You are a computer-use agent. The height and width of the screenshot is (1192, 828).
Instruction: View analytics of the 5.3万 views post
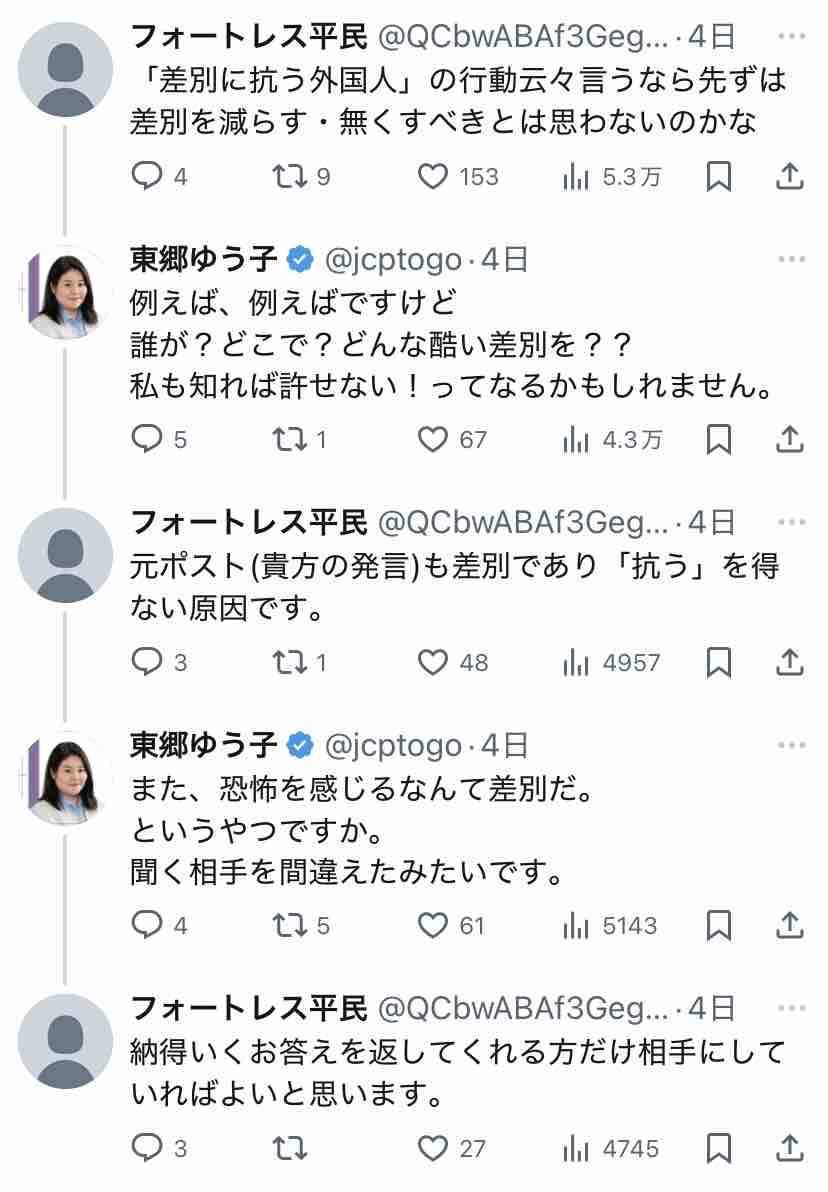576,177
